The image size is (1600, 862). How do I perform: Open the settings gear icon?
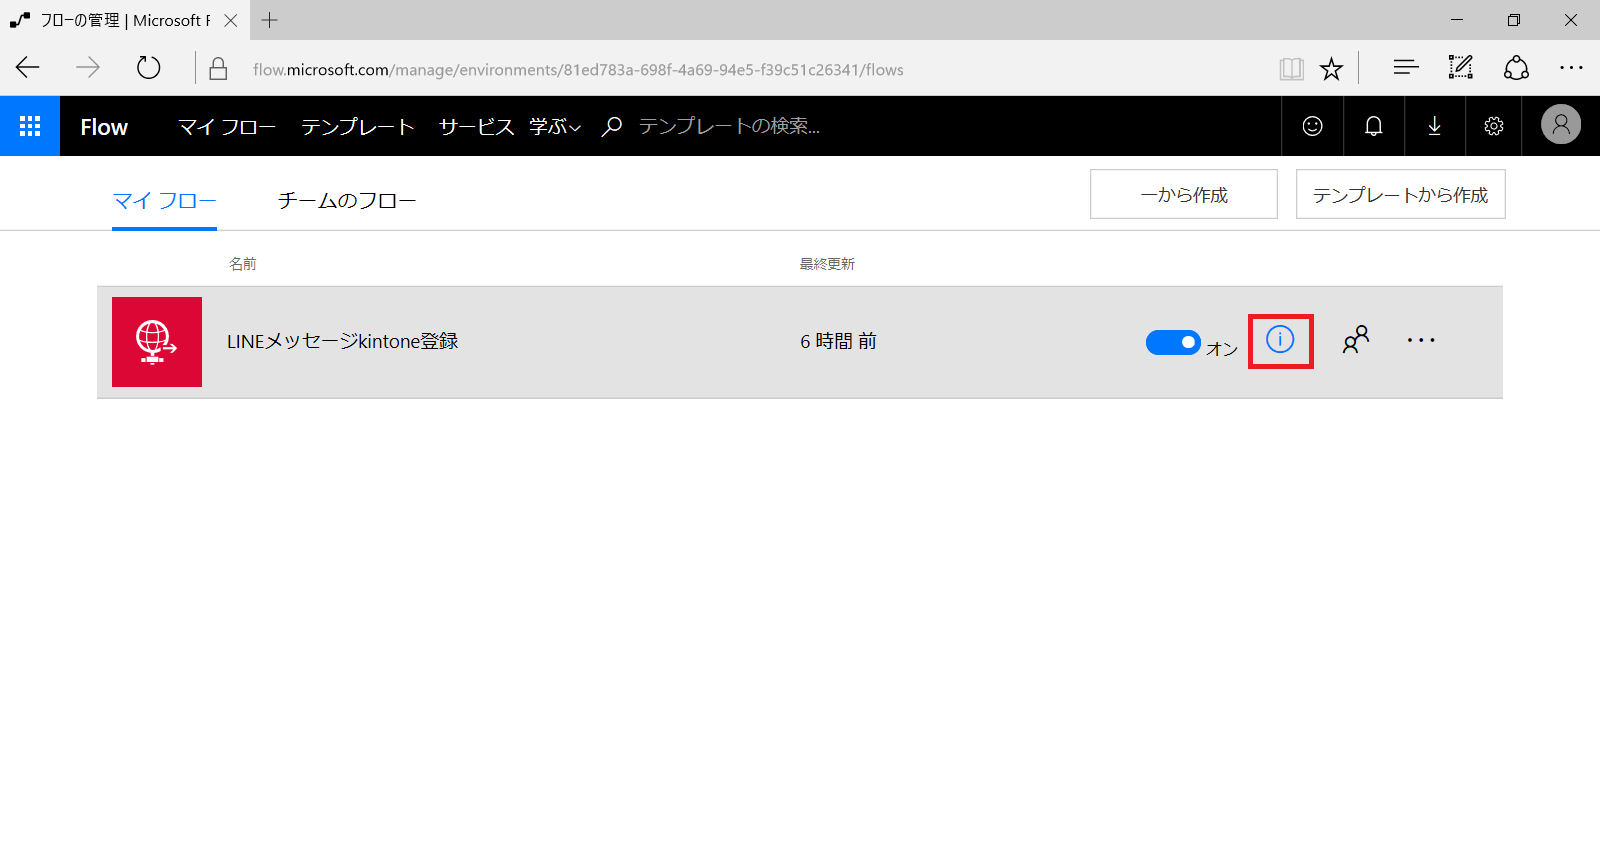1494,126
